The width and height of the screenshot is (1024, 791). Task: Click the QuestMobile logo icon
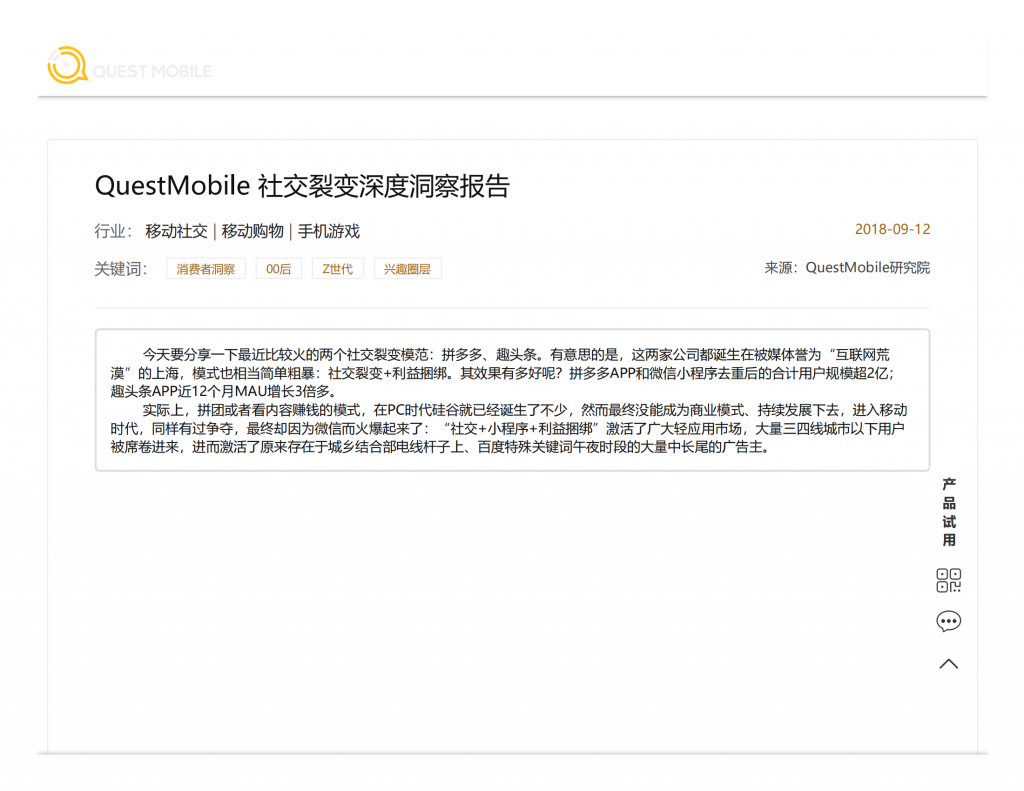[67, 65]
